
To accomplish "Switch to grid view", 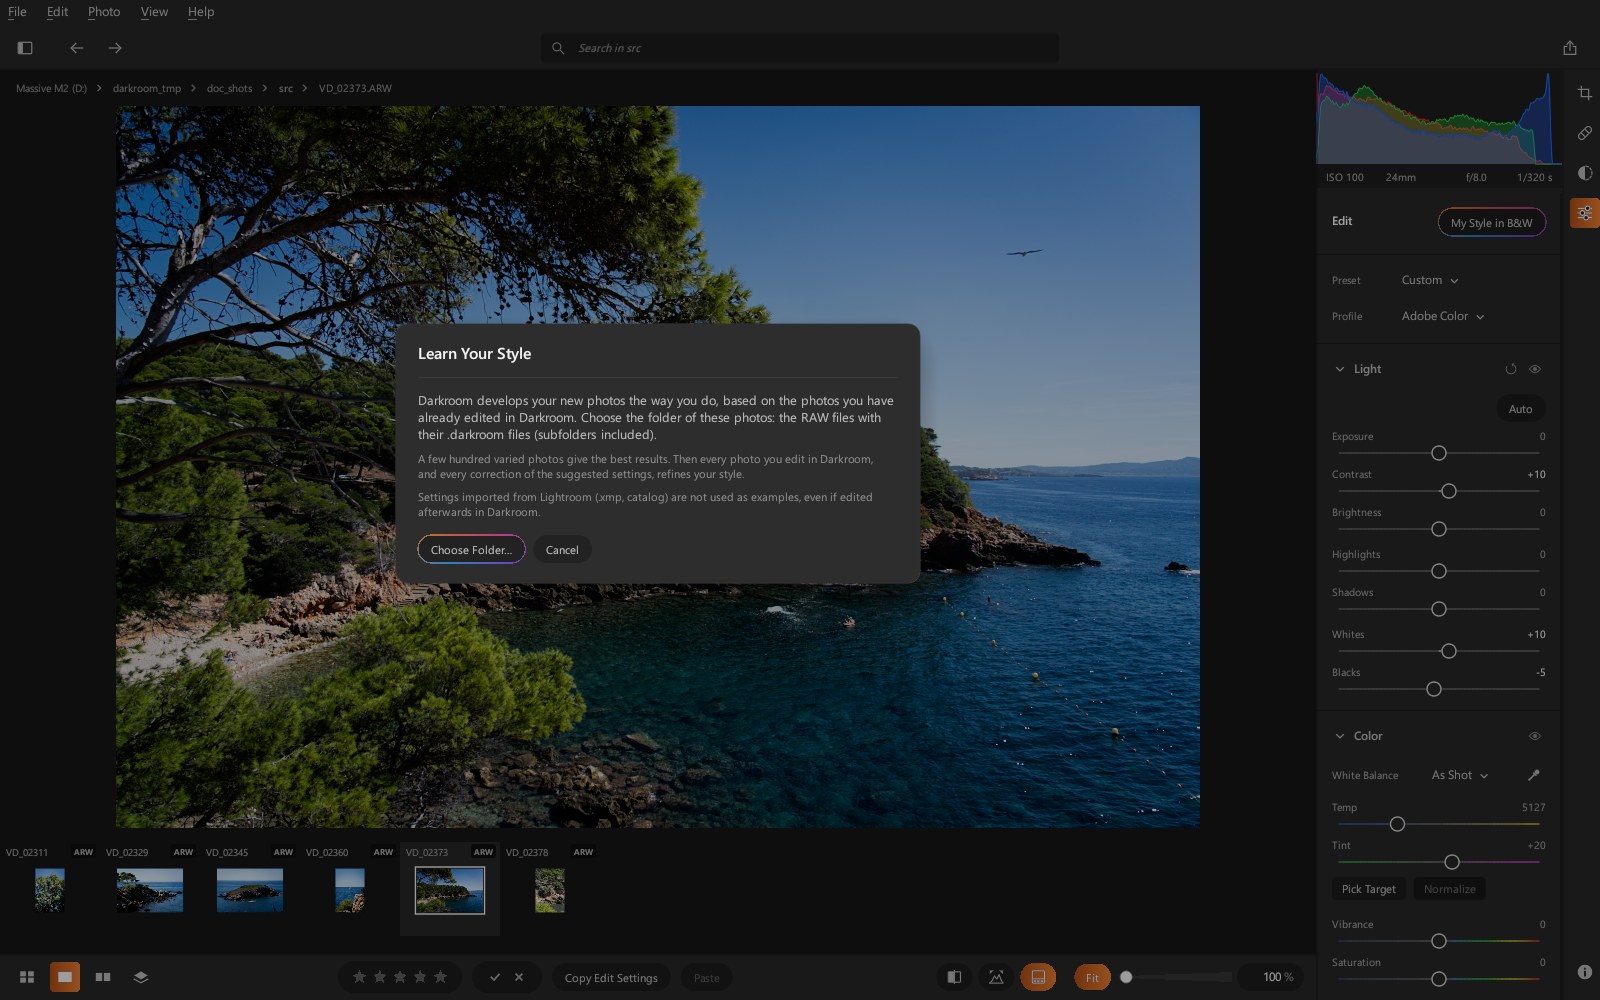I will [x=27, y=977].
